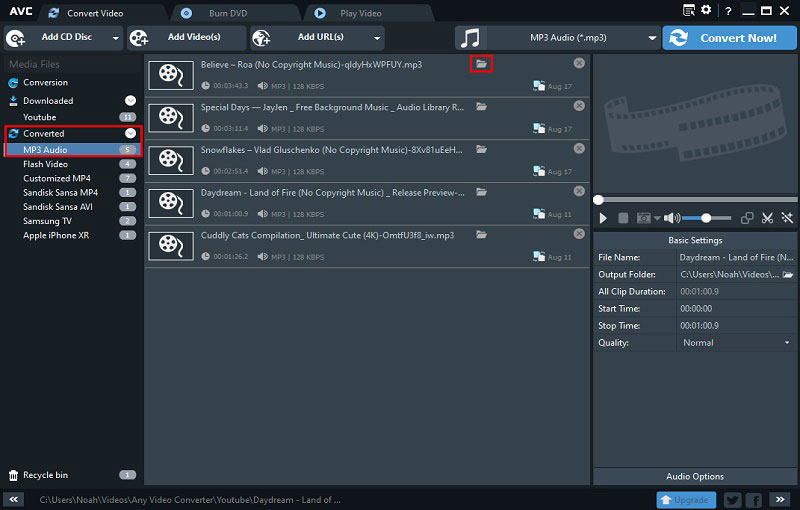Remove Daydream - Land of Fire item
The width and height of the screenshot is (800, 510).
click(x=579, y=191)
